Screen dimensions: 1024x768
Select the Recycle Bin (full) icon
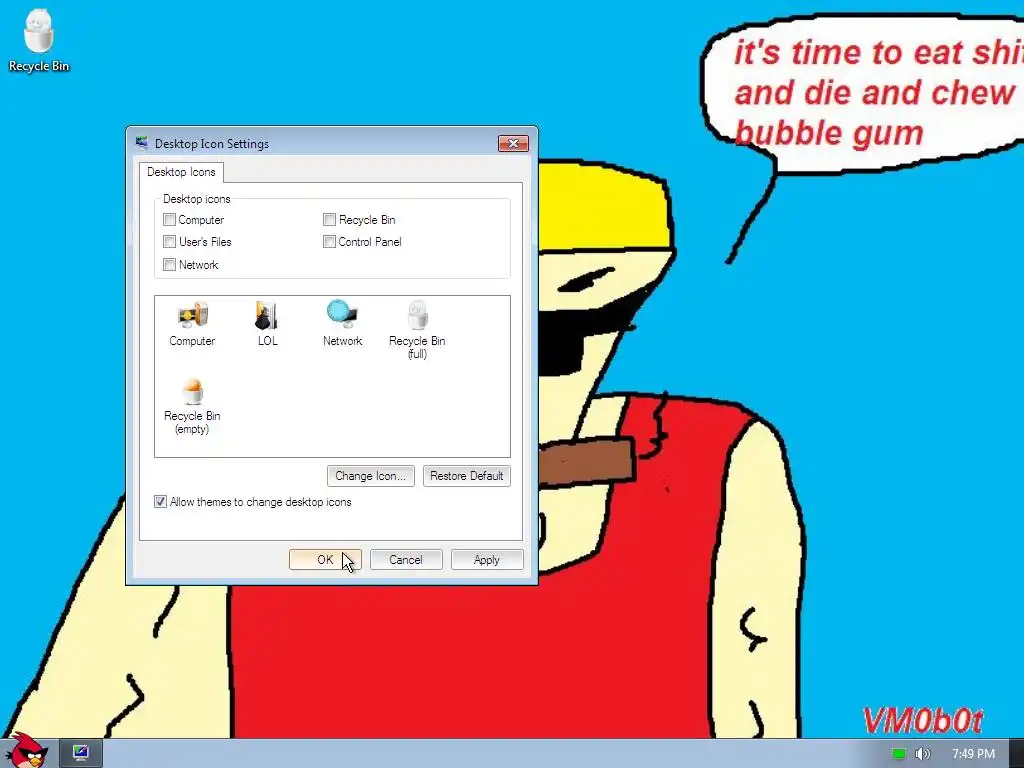[417, 330]
